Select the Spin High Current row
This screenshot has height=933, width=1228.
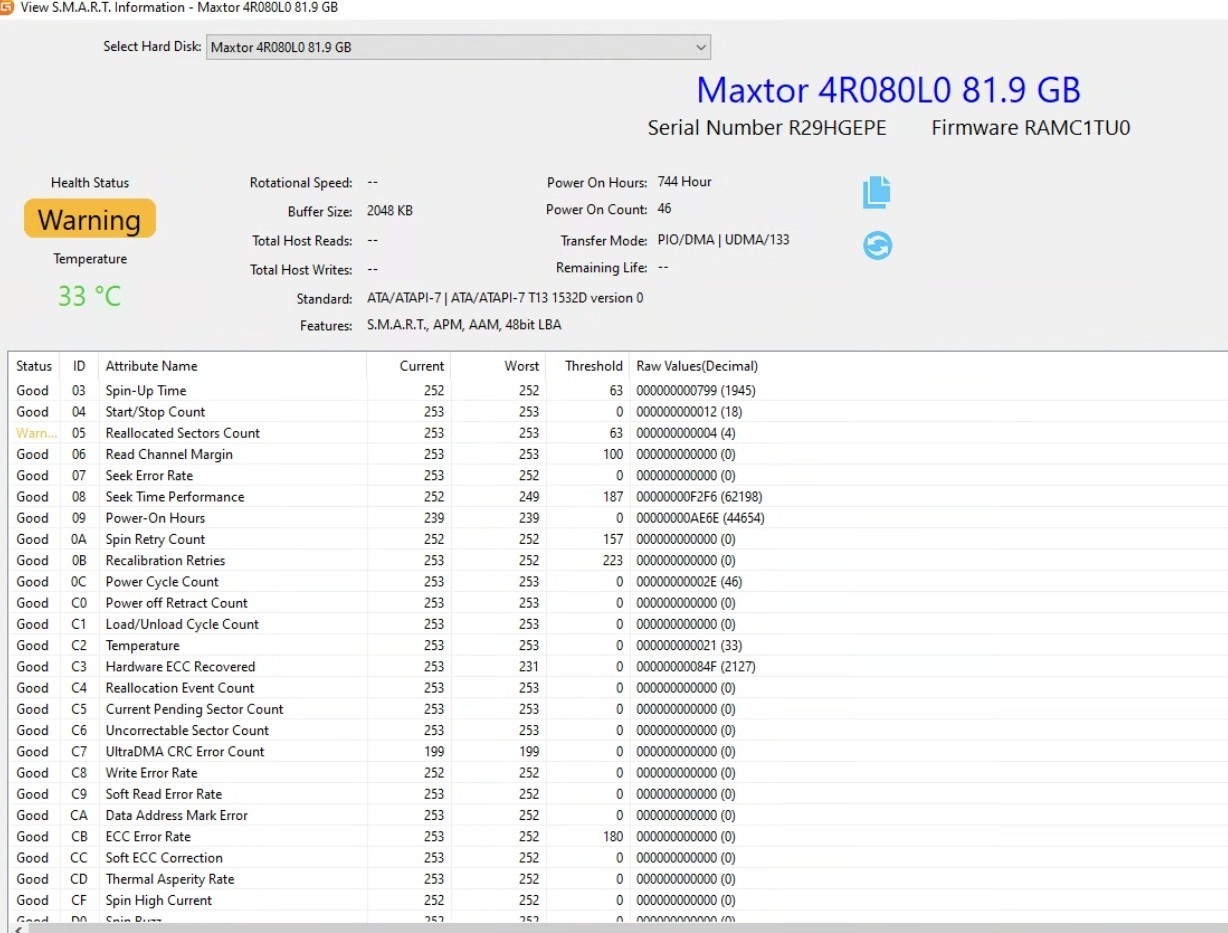pyautogui.click(x=618, y=900)
